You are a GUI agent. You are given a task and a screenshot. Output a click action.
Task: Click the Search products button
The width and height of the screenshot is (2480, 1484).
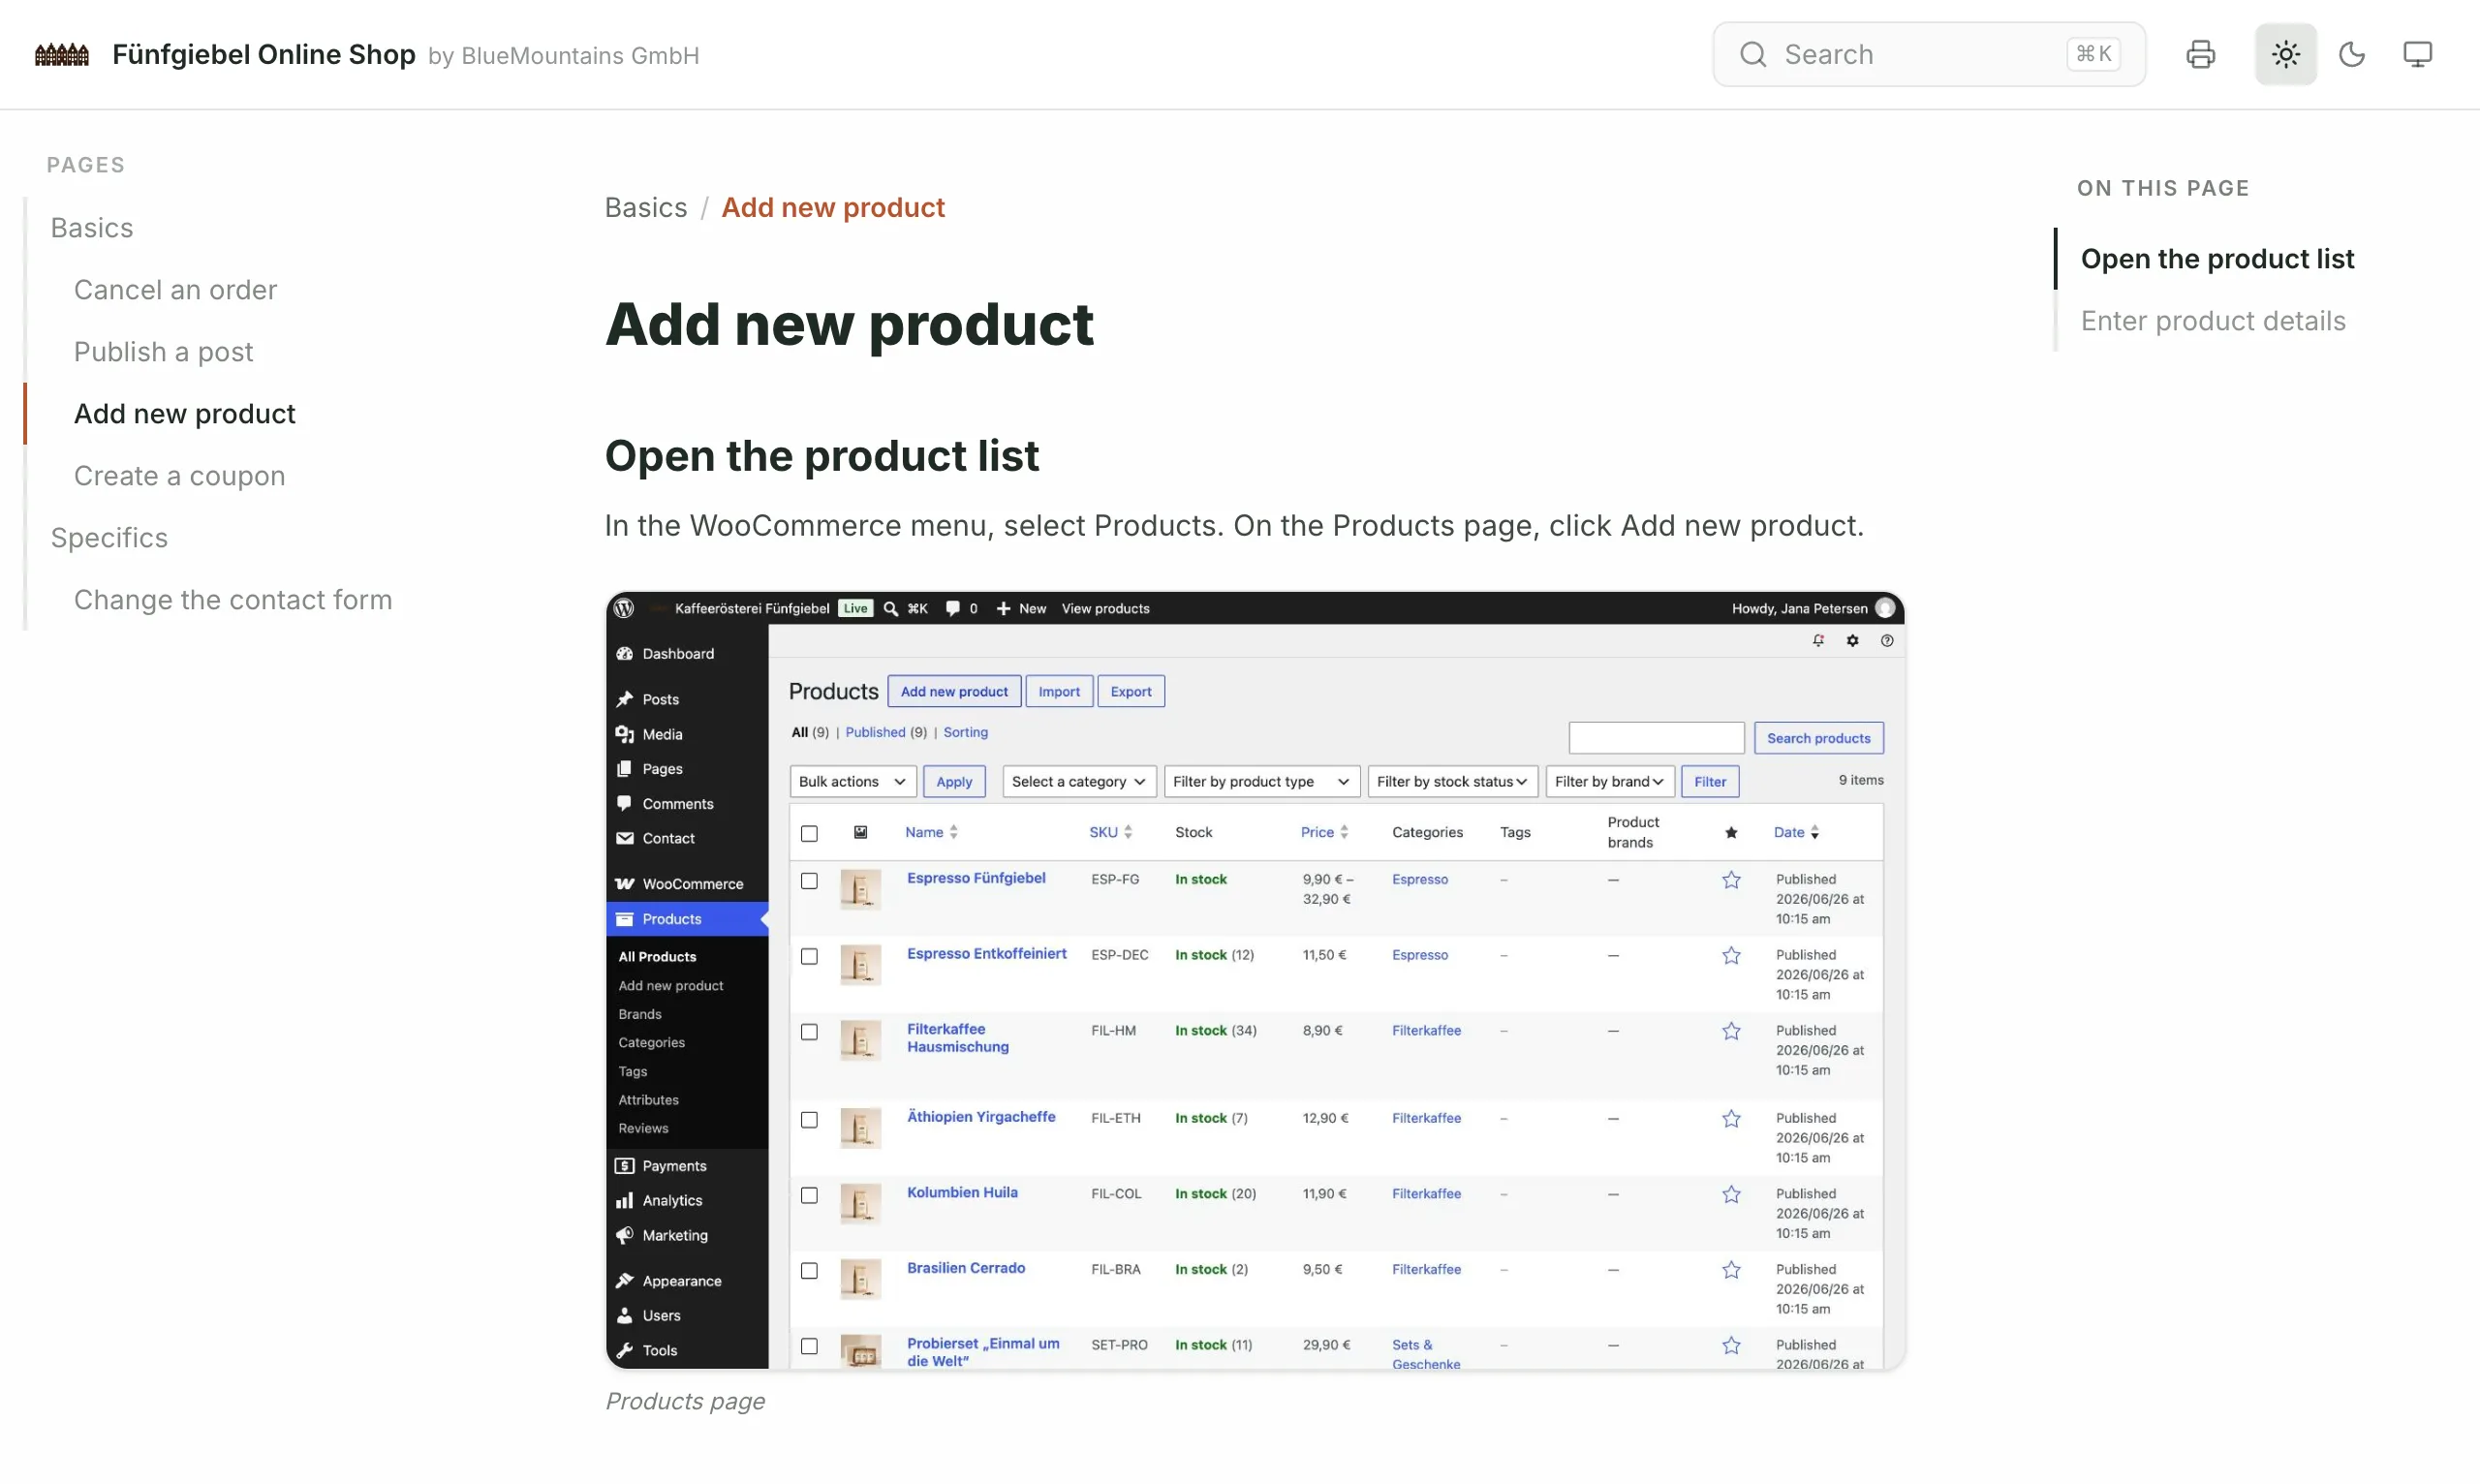pos(1818,738)
